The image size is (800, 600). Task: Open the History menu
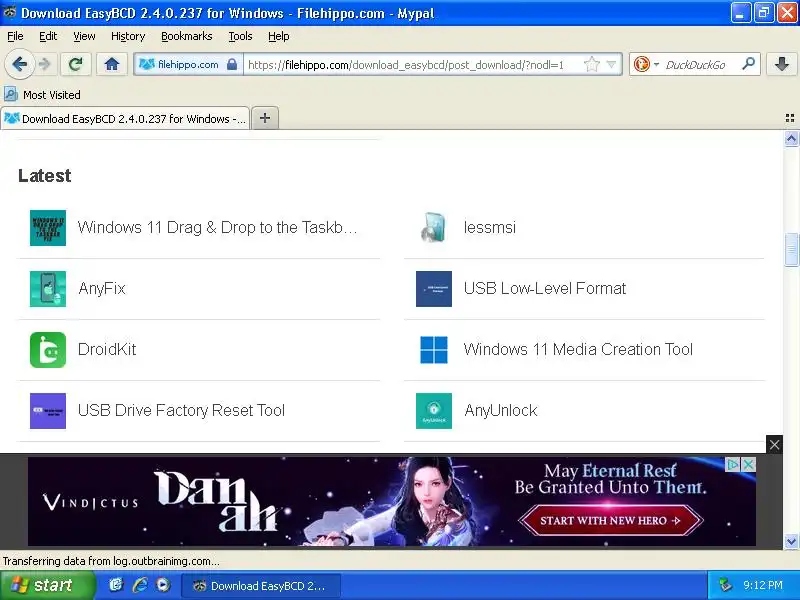[x=128, y=36]
